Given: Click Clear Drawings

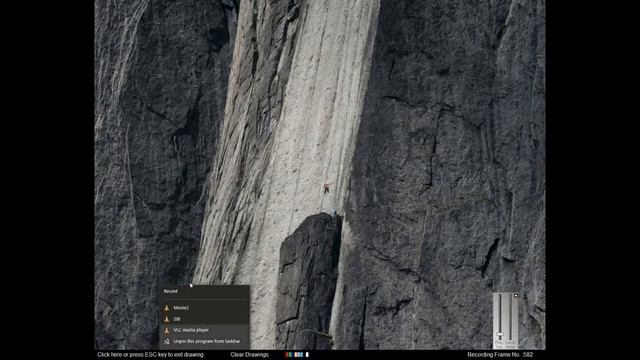Looking at the screenshot, I should click(249, 355).
